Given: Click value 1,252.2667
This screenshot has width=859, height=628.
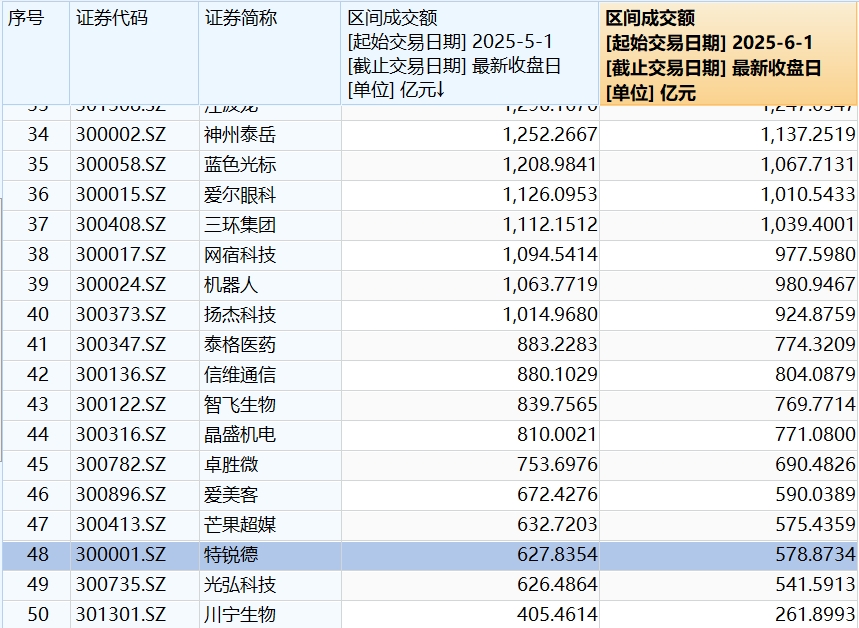Looking at the screenshot, I should [550, 135].
